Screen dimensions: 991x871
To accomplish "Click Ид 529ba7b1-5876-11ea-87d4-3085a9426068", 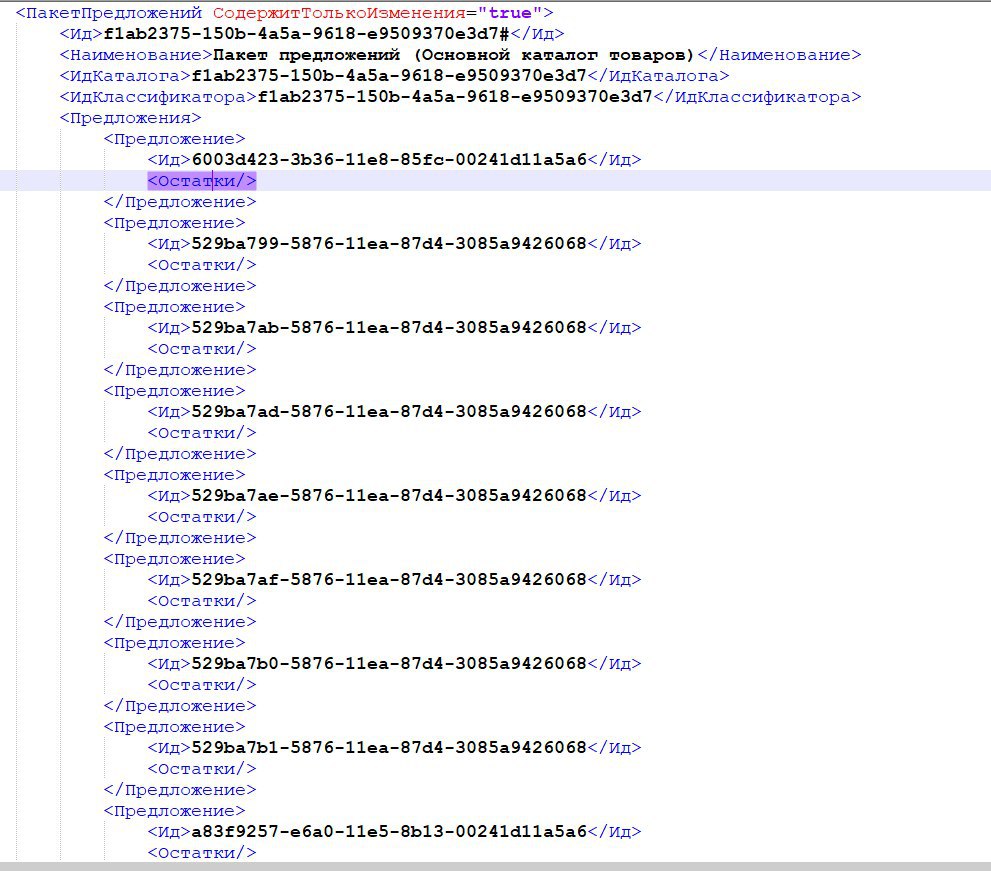I will tap(389, 748).
